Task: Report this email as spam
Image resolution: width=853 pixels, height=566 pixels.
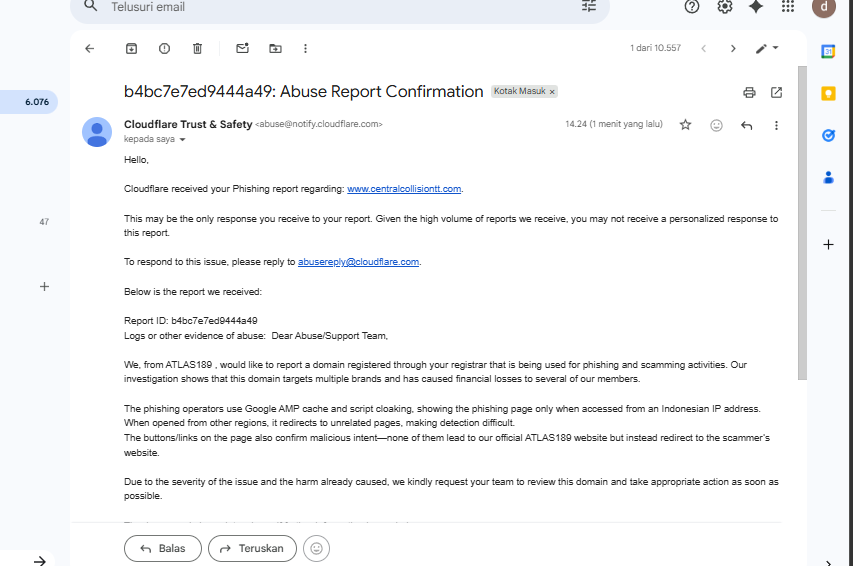Action: [x=164, y=48]
